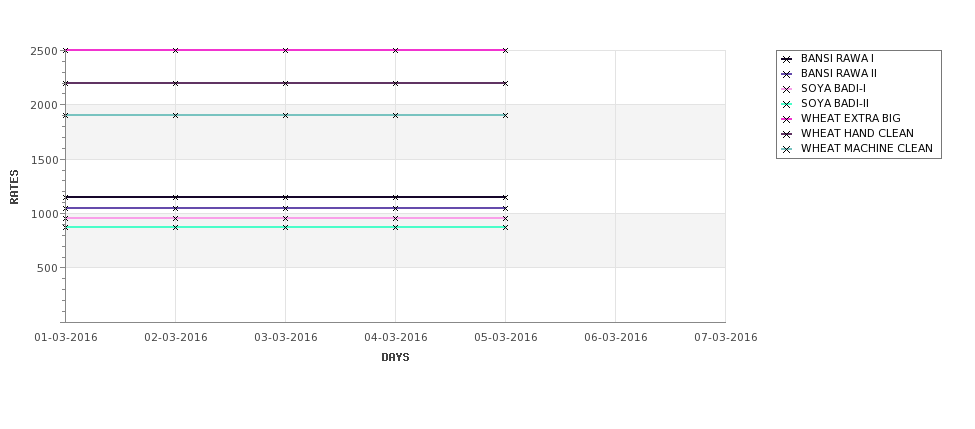This screenshot has width=975, height=429.
Task: Click the 03-03-2016 x-axis label
Action: (285, 338)
